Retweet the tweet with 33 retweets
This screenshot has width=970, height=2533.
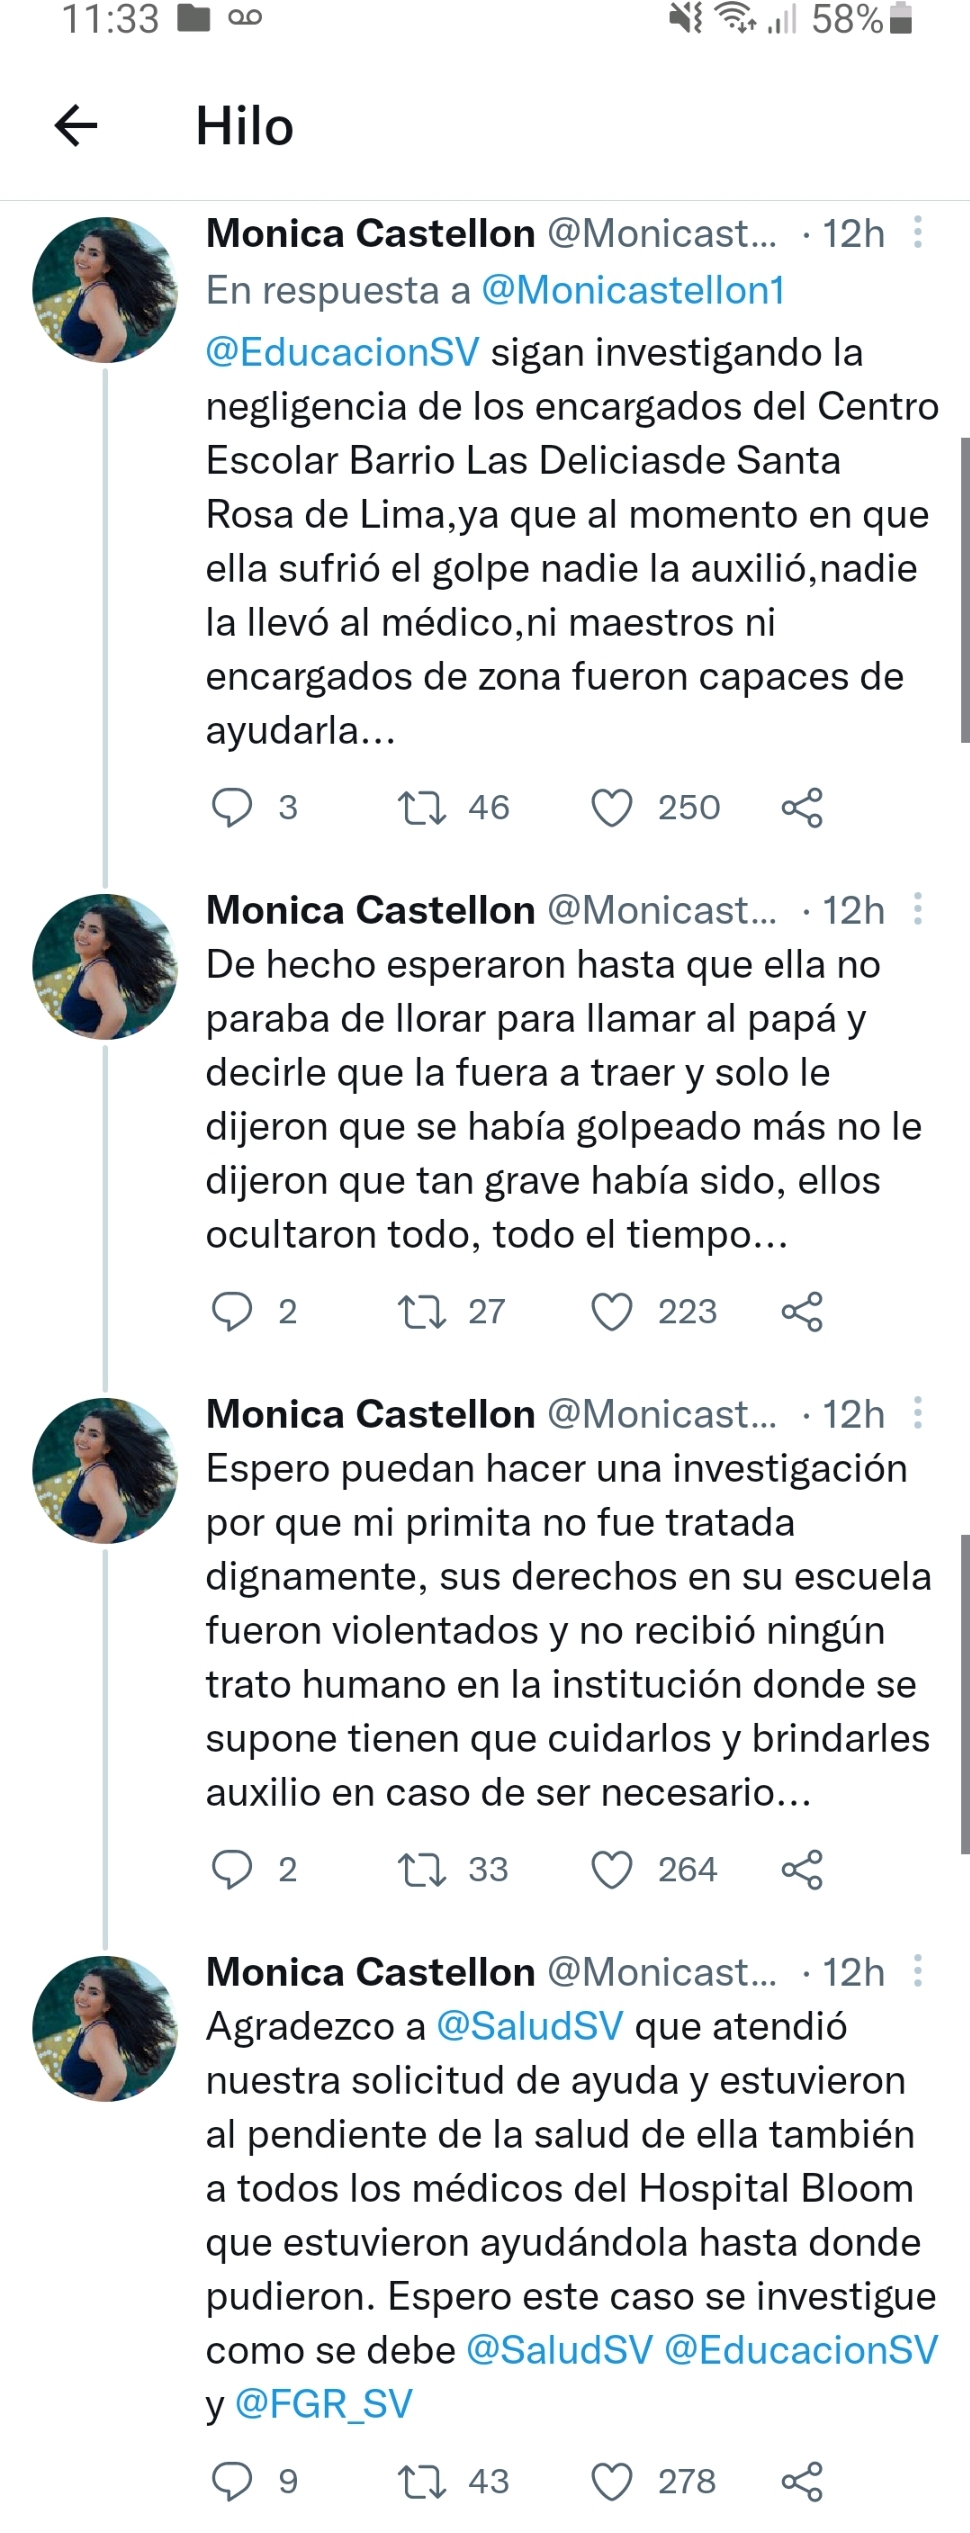(422, 1869)
